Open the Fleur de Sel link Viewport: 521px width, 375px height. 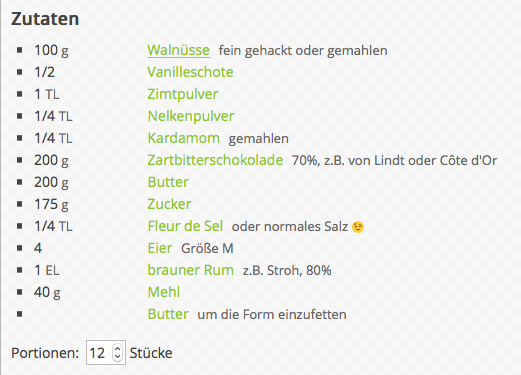[185, 226]
